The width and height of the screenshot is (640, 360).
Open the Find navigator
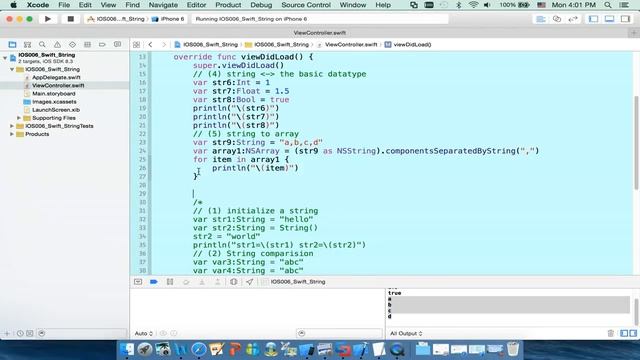[x=42, y=44]
